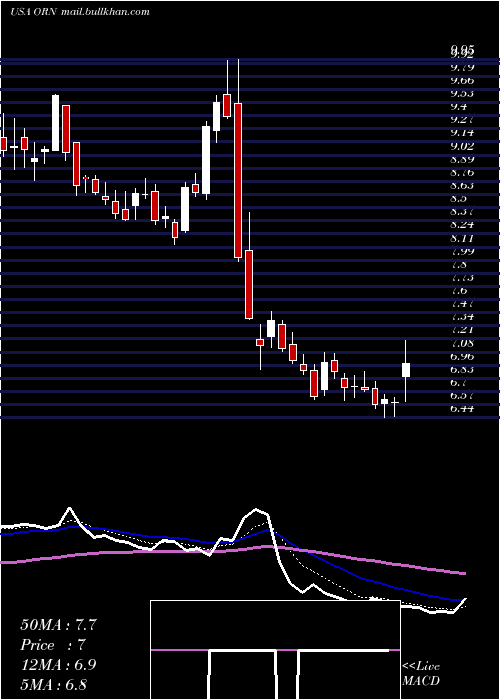
Task: Click the 6.57 price label
Action: pyautogui.click(x=462, y=396)
